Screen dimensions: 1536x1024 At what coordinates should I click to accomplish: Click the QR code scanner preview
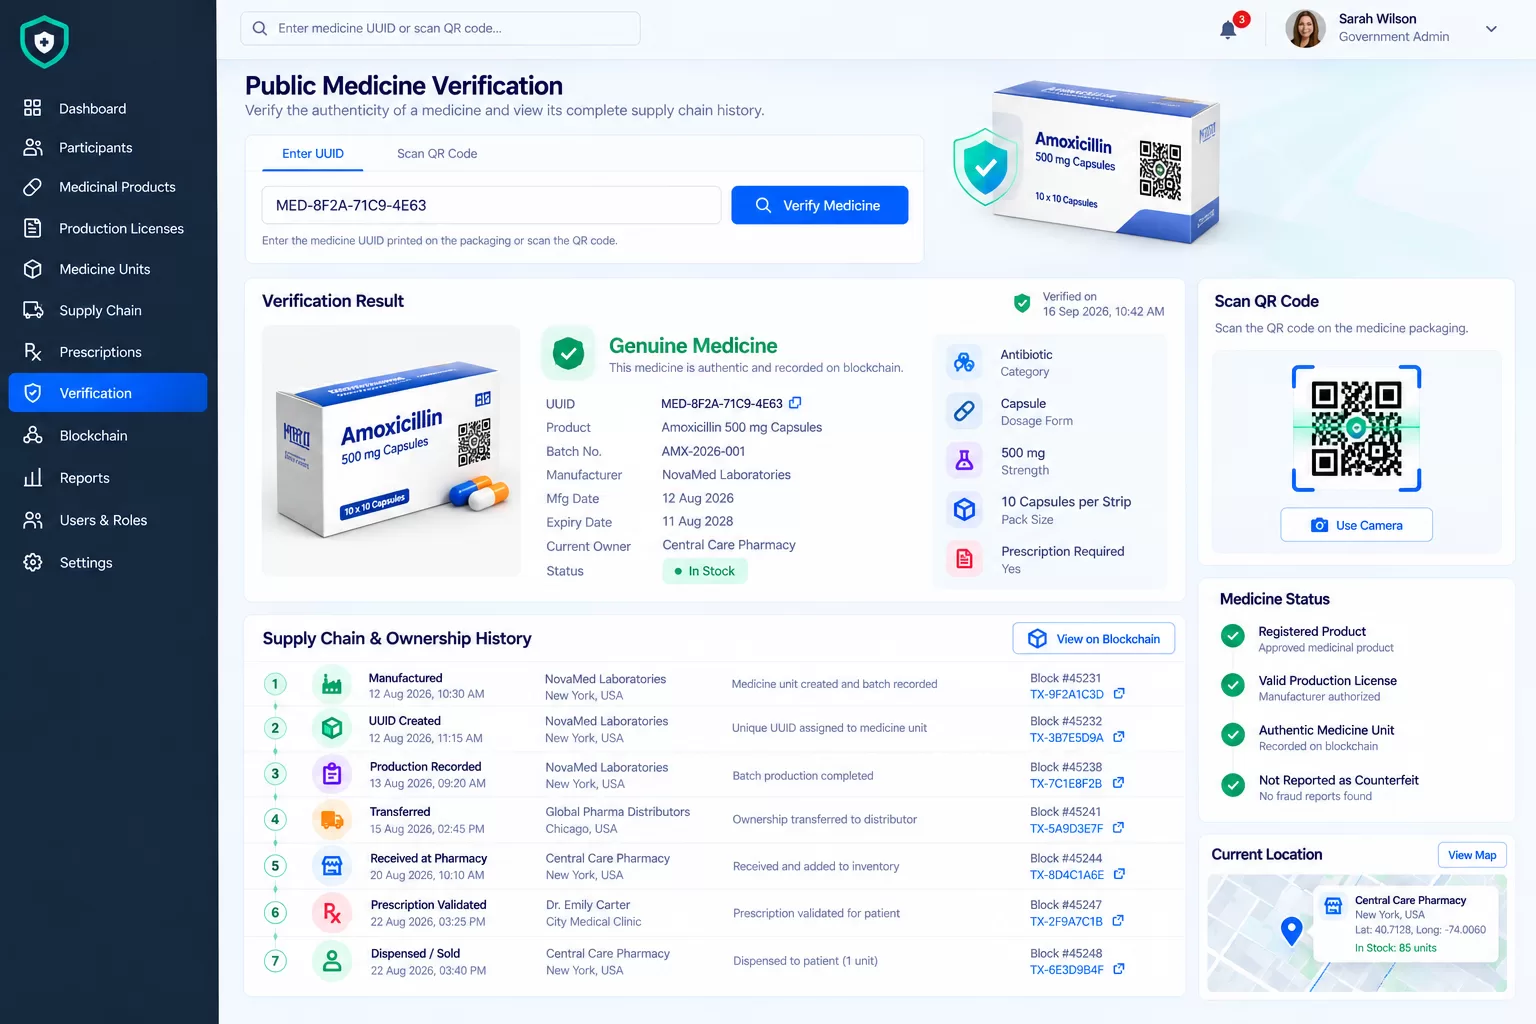click(1356, 428)
